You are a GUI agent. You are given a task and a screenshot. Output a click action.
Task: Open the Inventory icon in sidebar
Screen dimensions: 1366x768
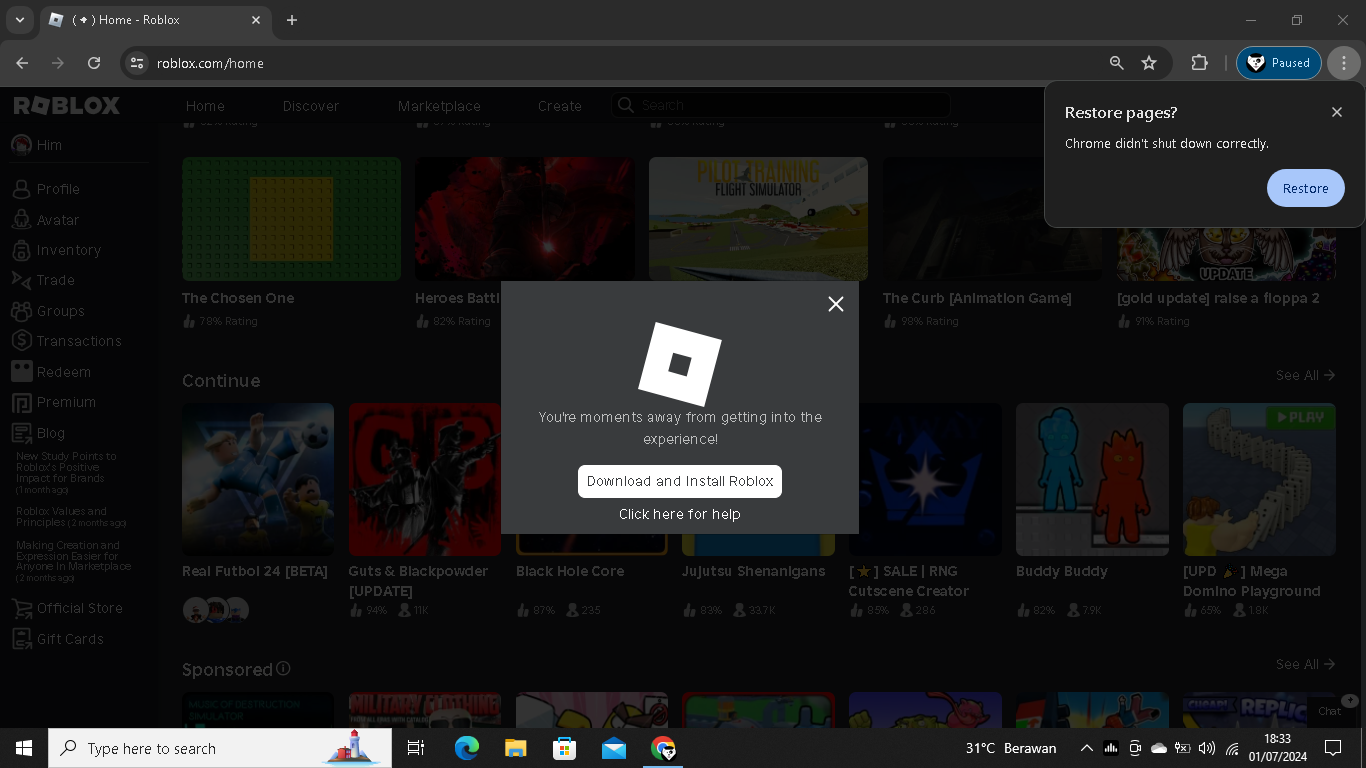pyautogui.click(x=21, y=250)
